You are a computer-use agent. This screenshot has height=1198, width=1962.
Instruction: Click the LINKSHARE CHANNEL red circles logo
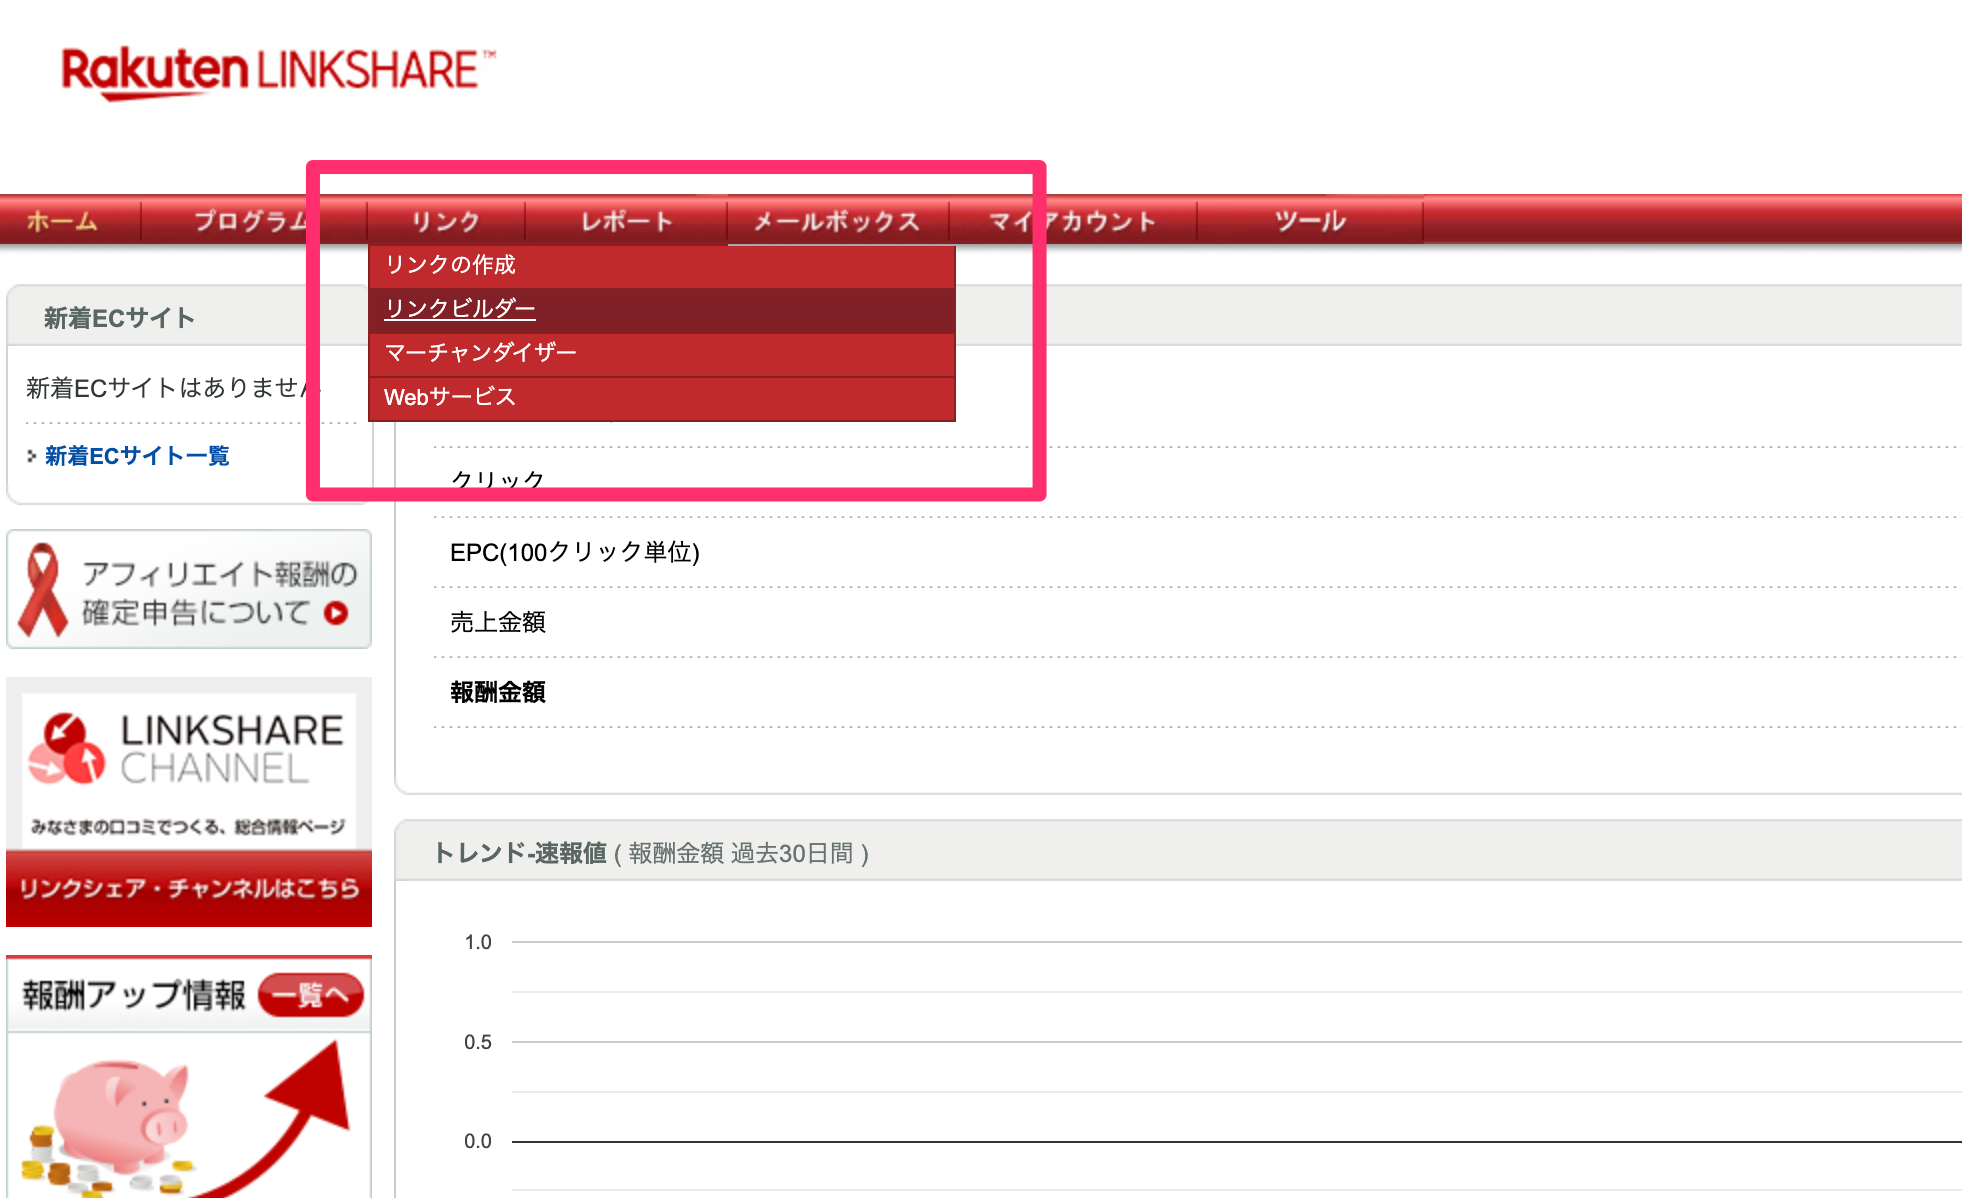(x=67, y=750)
